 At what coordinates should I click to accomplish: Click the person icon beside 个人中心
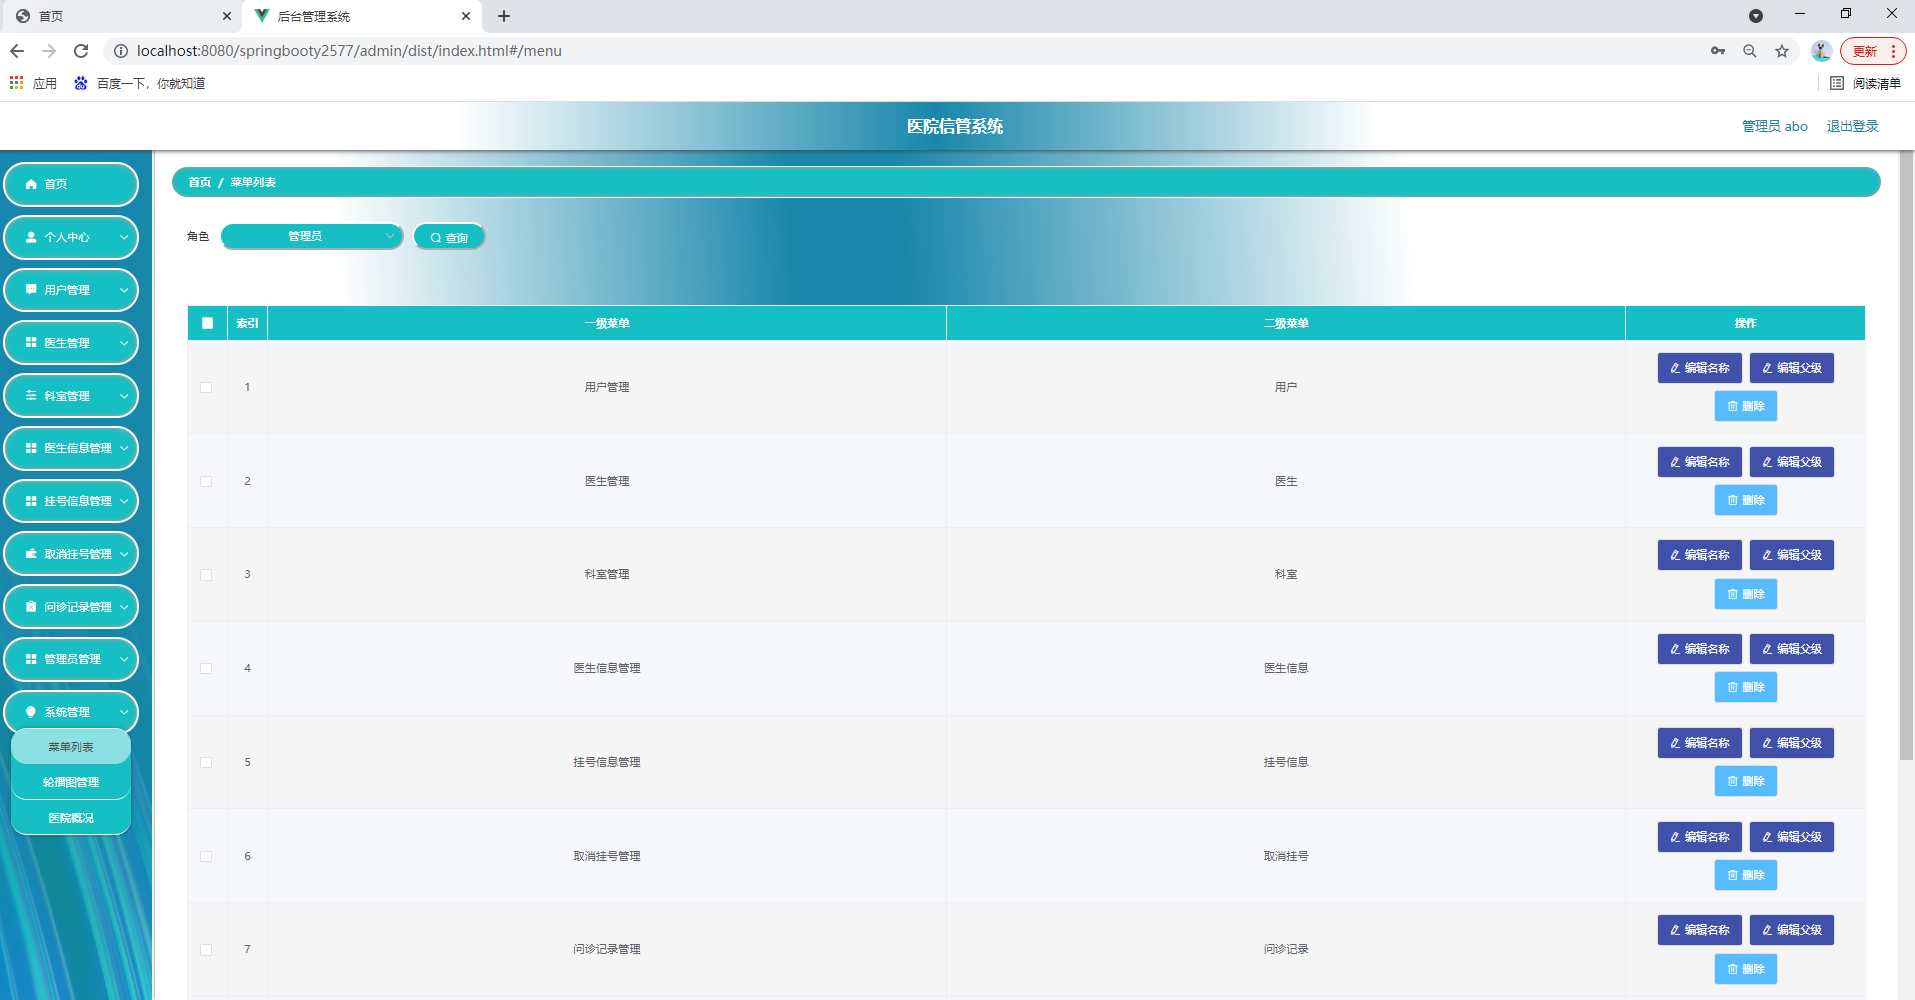(31, 237)
